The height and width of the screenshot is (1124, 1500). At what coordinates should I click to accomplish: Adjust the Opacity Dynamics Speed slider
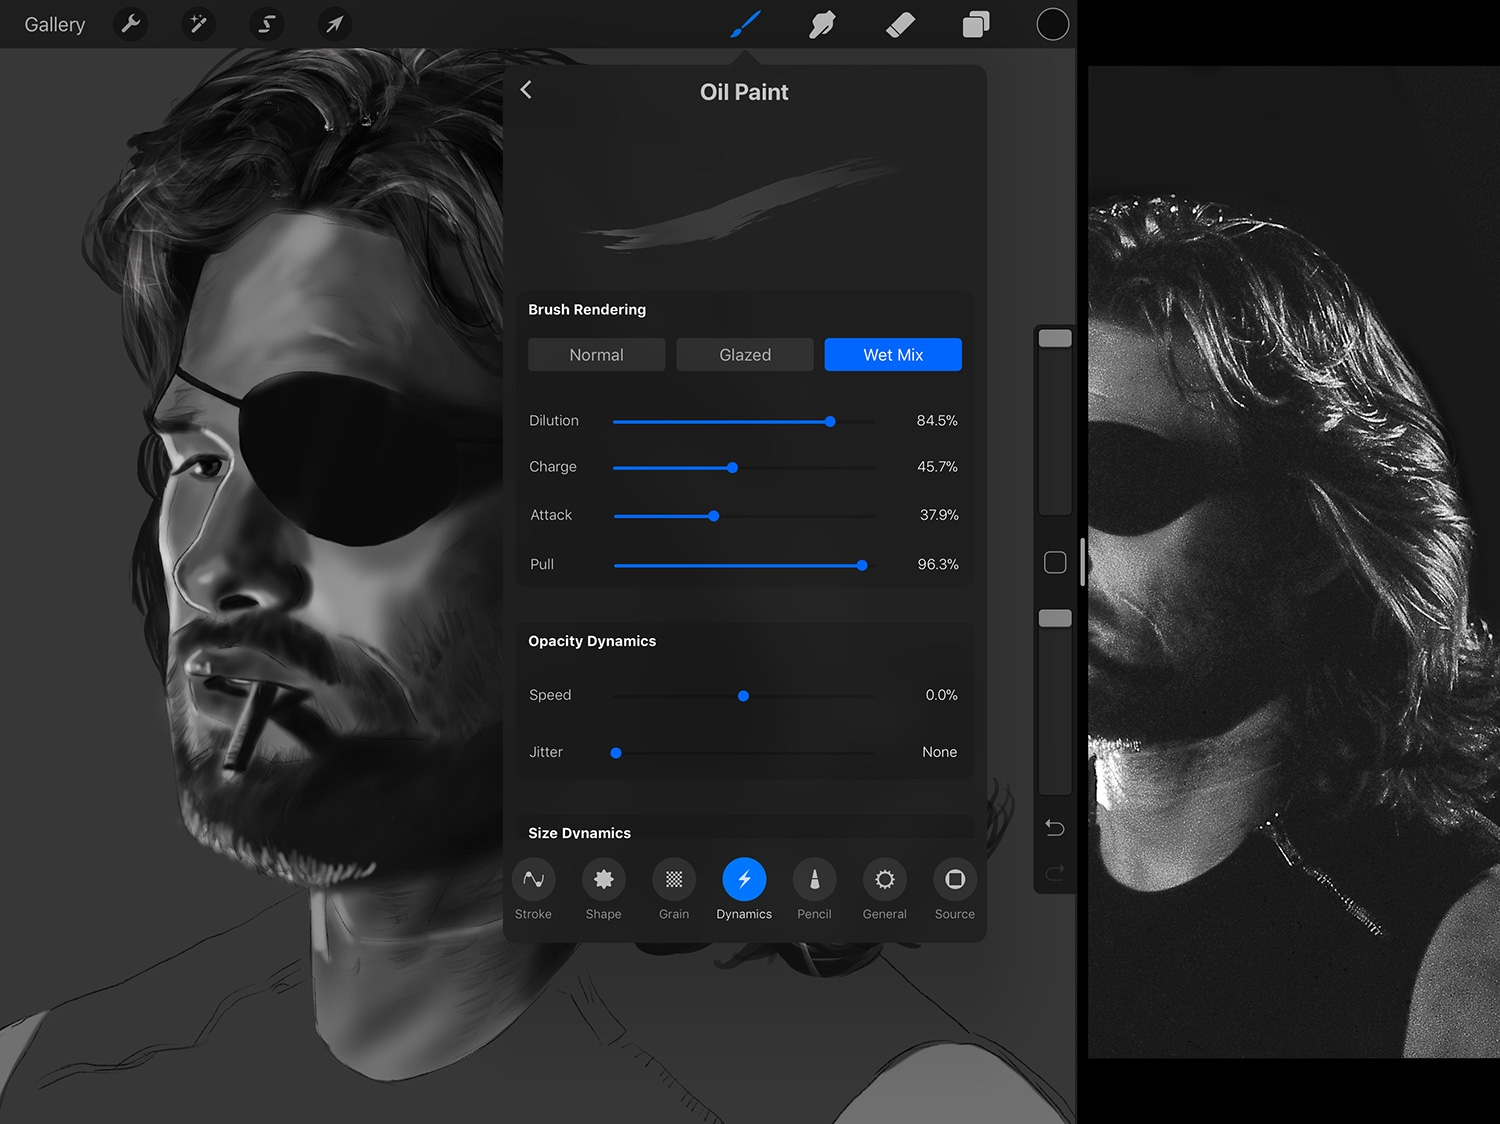coord(743,696)
